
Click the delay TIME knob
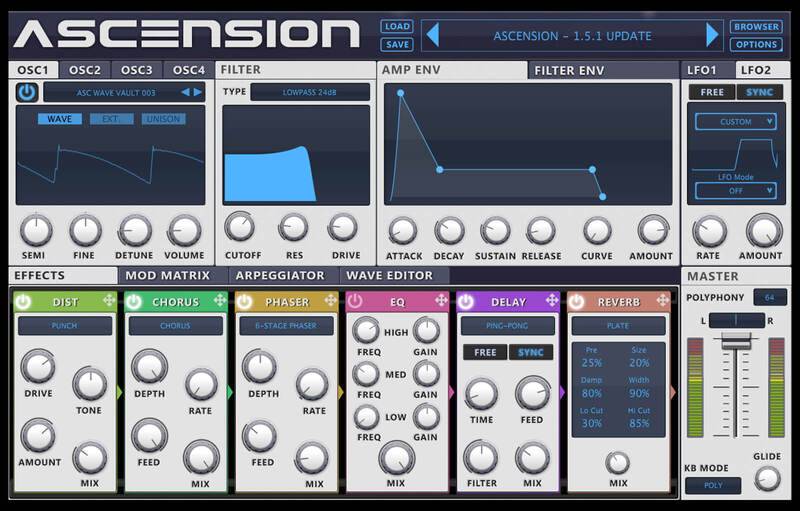(x=481, y=394)
